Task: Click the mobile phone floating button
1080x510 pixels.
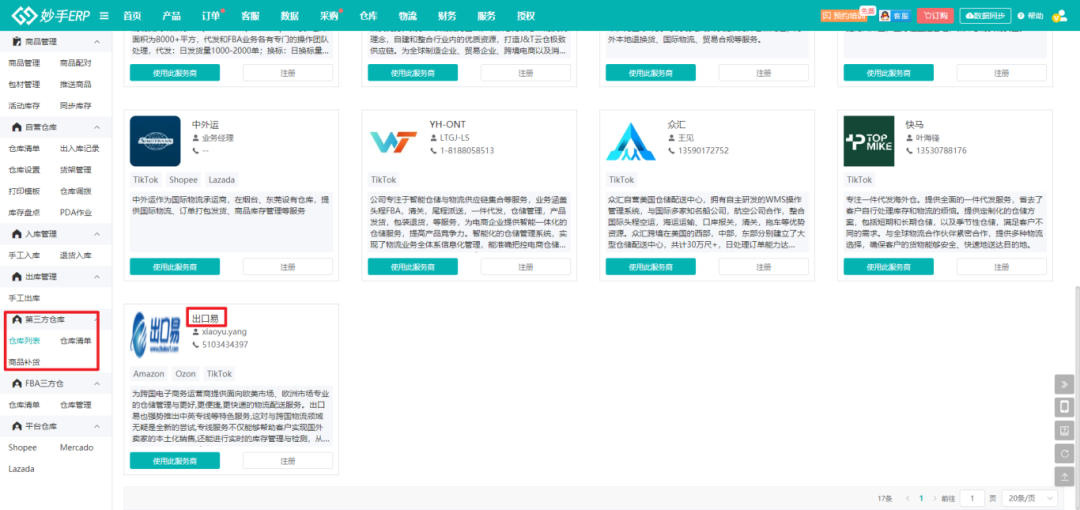Action: click(x=1064, y=407)
